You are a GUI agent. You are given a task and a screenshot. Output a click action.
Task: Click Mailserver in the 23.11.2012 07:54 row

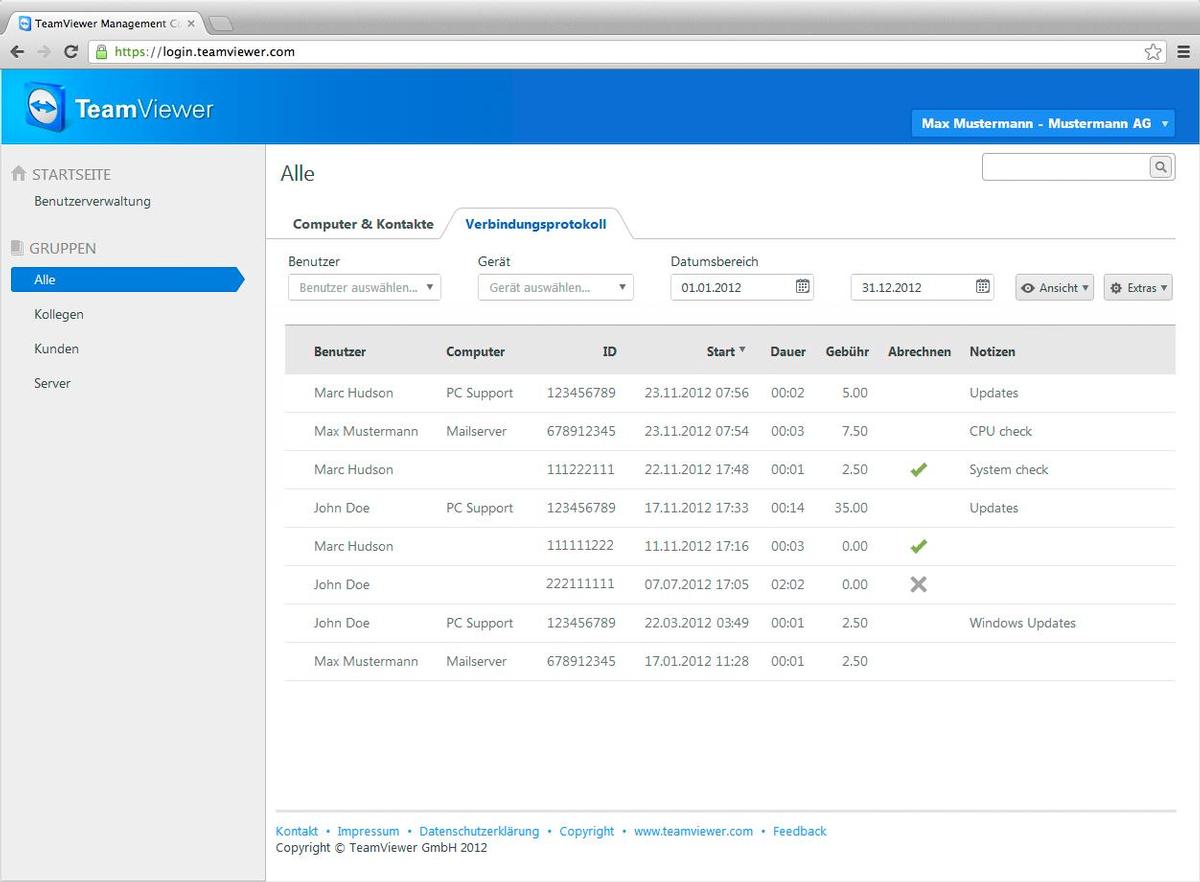click(476, 431)
